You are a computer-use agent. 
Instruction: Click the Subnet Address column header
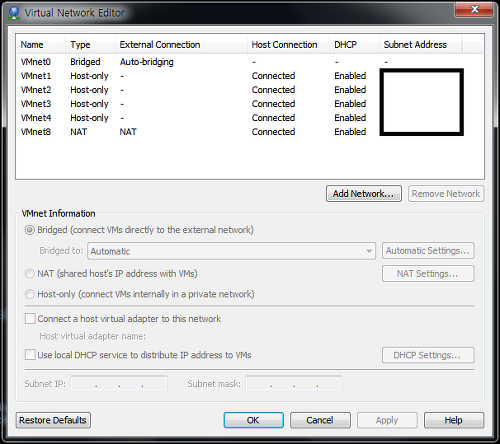point(421,45)
